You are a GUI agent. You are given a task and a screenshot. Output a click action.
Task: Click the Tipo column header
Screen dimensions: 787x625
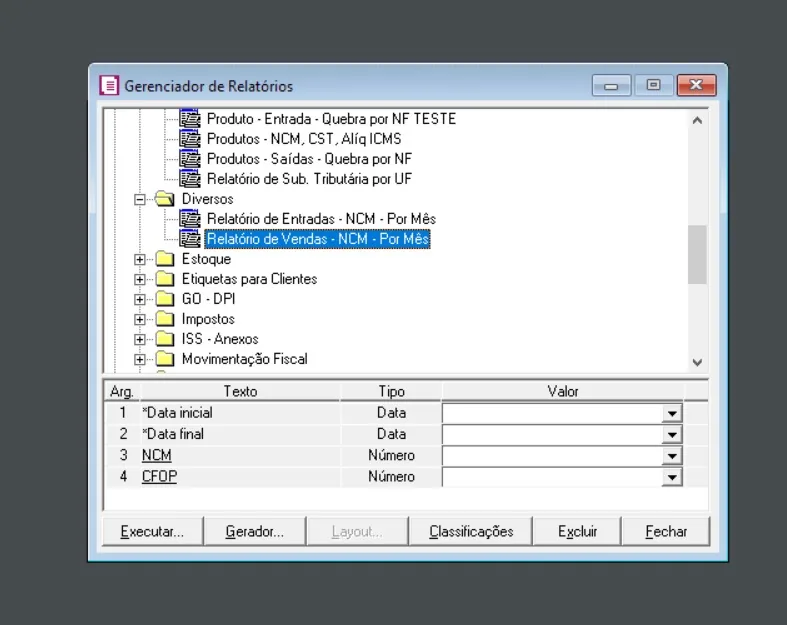pos(391,391)
